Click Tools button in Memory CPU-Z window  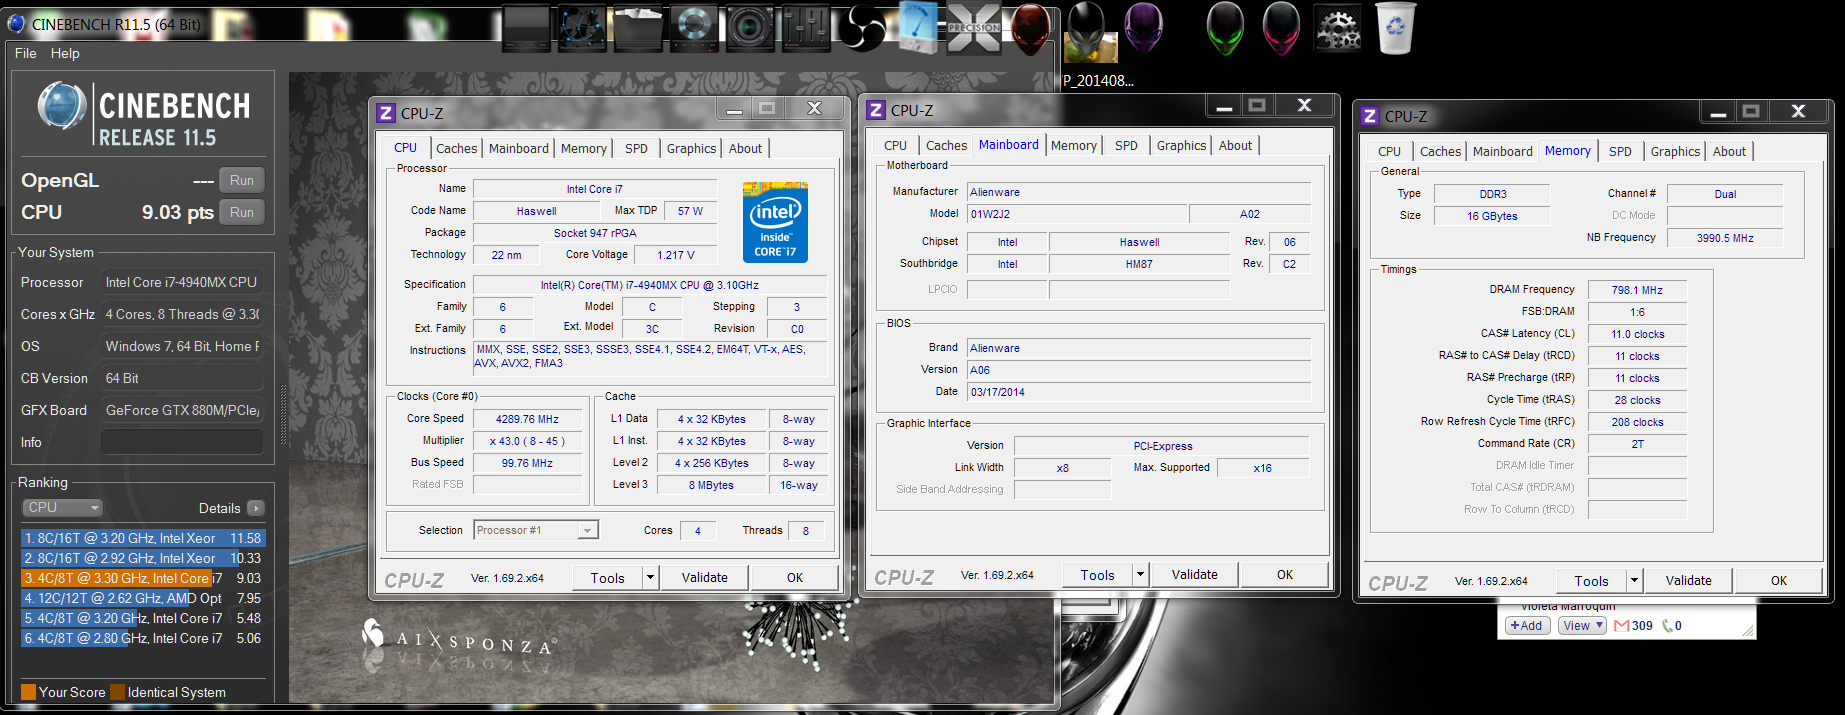click(1591, 580)
